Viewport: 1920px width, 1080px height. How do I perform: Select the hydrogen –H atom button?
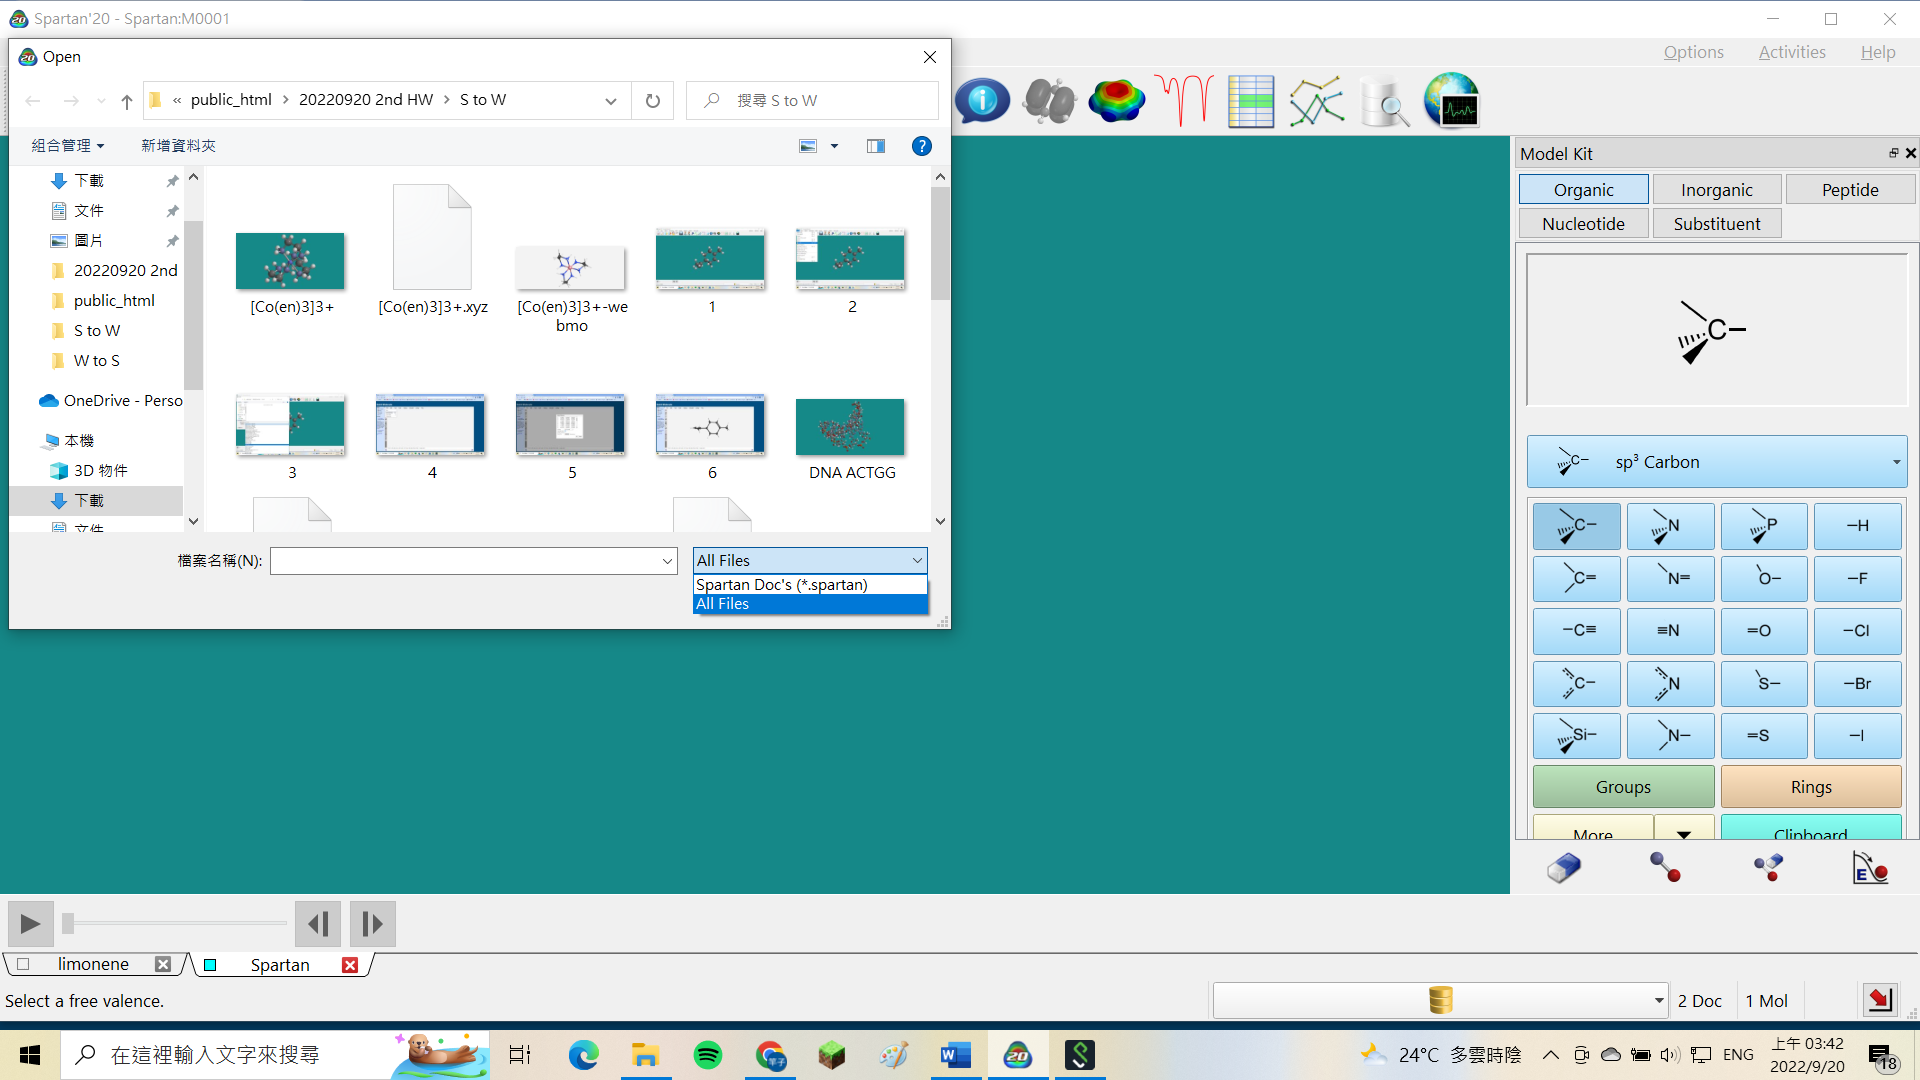coord(1857,526)
